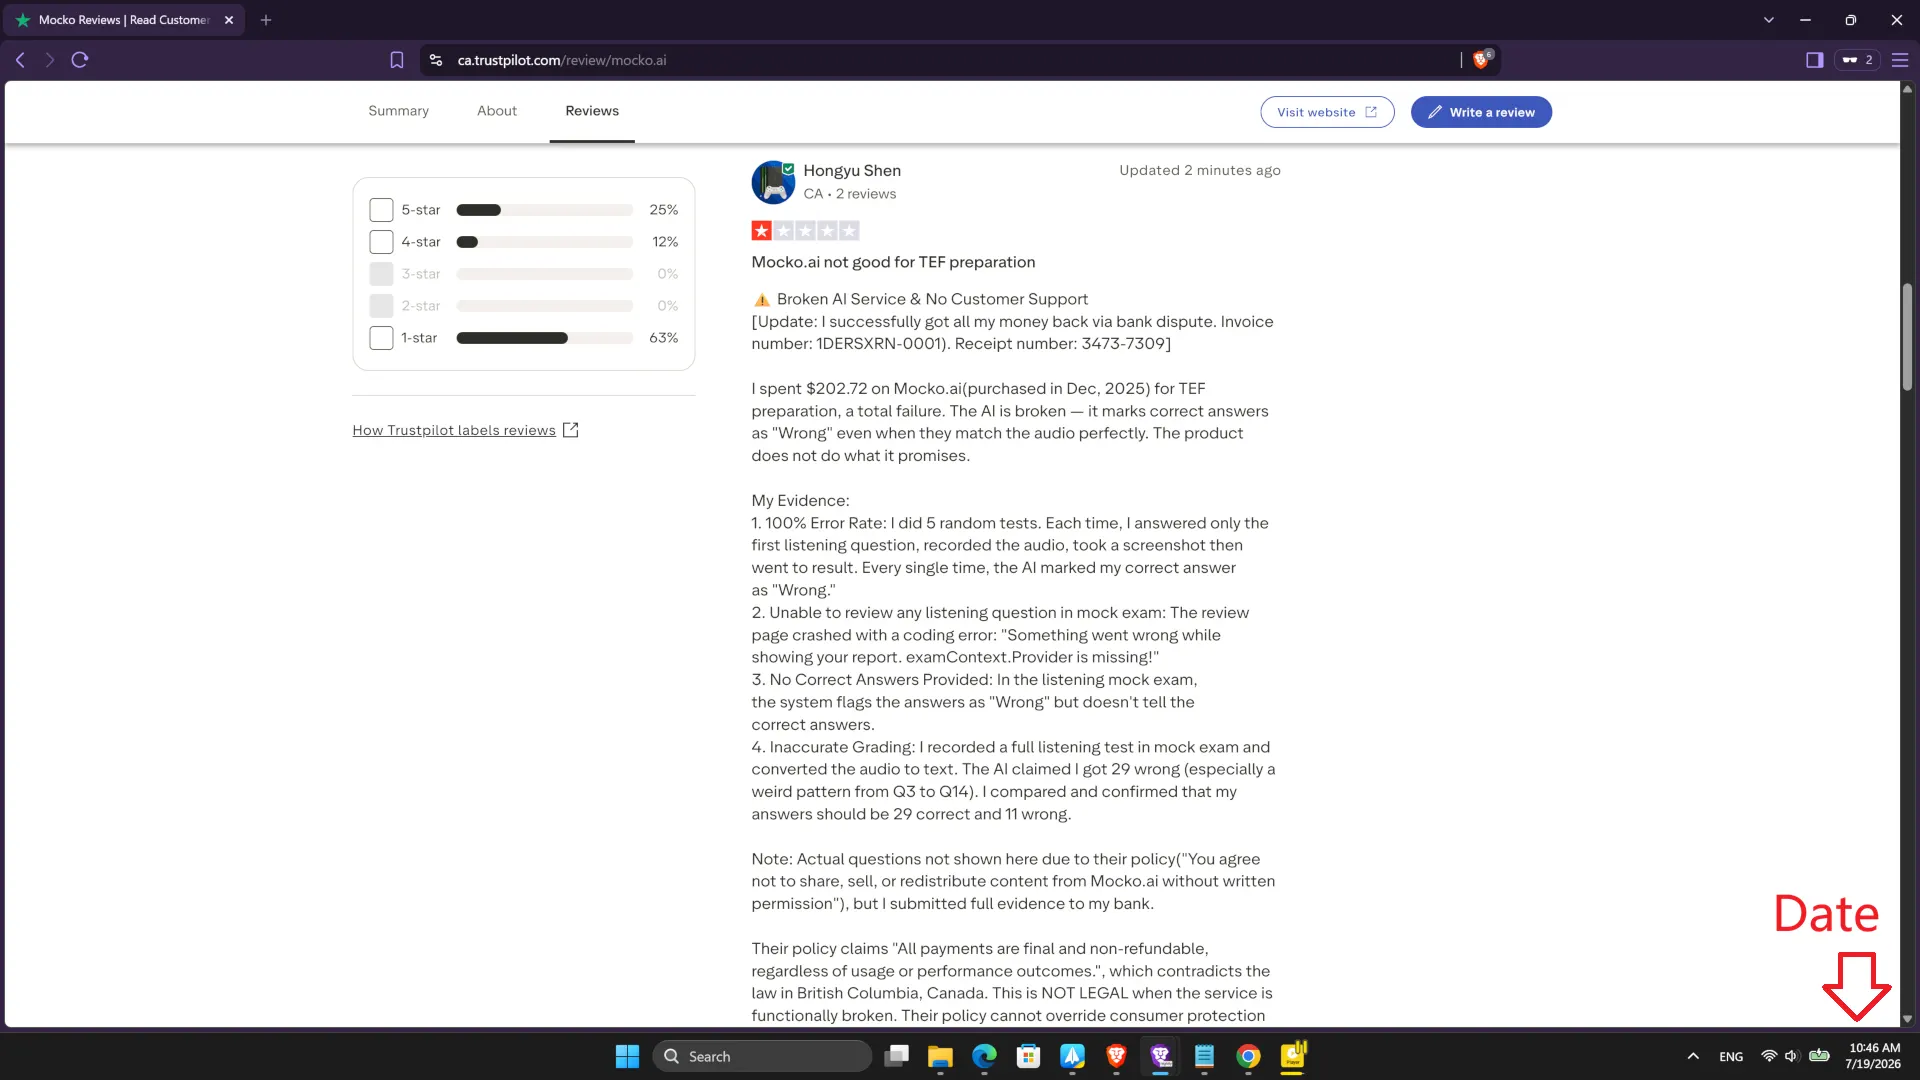Open Brave Shields lion icon

tap(1482, 59)
